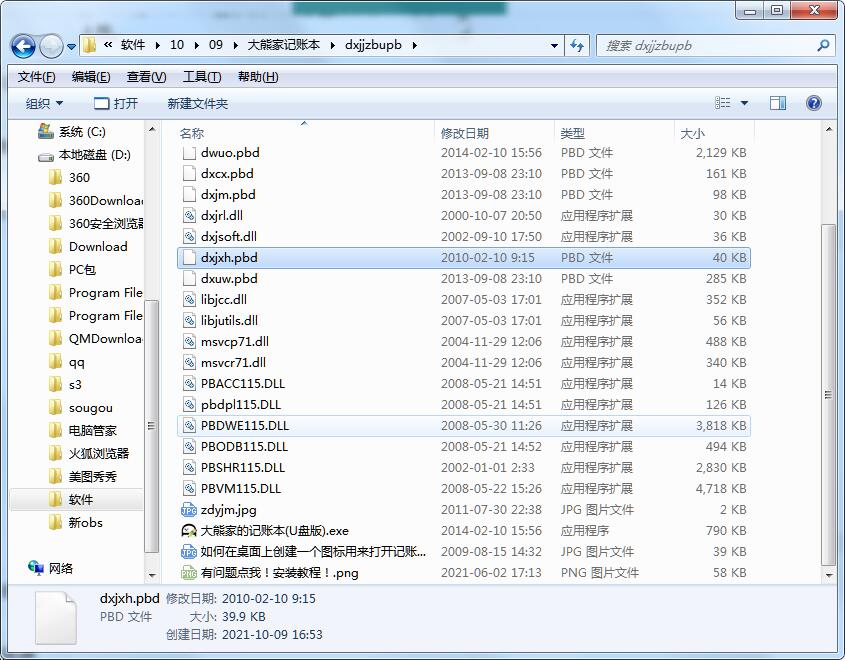Select 网络 in the navigation pane
Image resolution: width=845 pixels, height=660 pixels.
pyautogui.click(x=51, y=568)
